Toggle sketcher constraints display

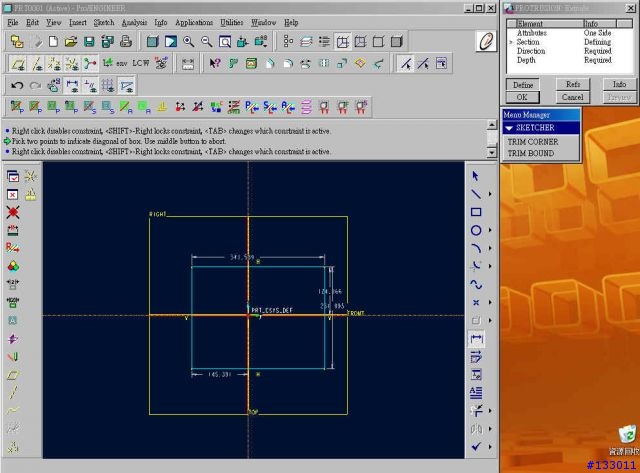[90, 85]
